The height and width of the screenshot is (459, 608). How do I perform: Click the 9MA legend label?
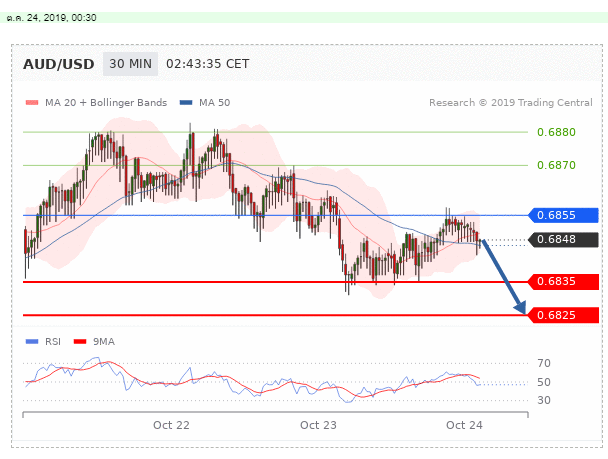click(x=104, y=342)
